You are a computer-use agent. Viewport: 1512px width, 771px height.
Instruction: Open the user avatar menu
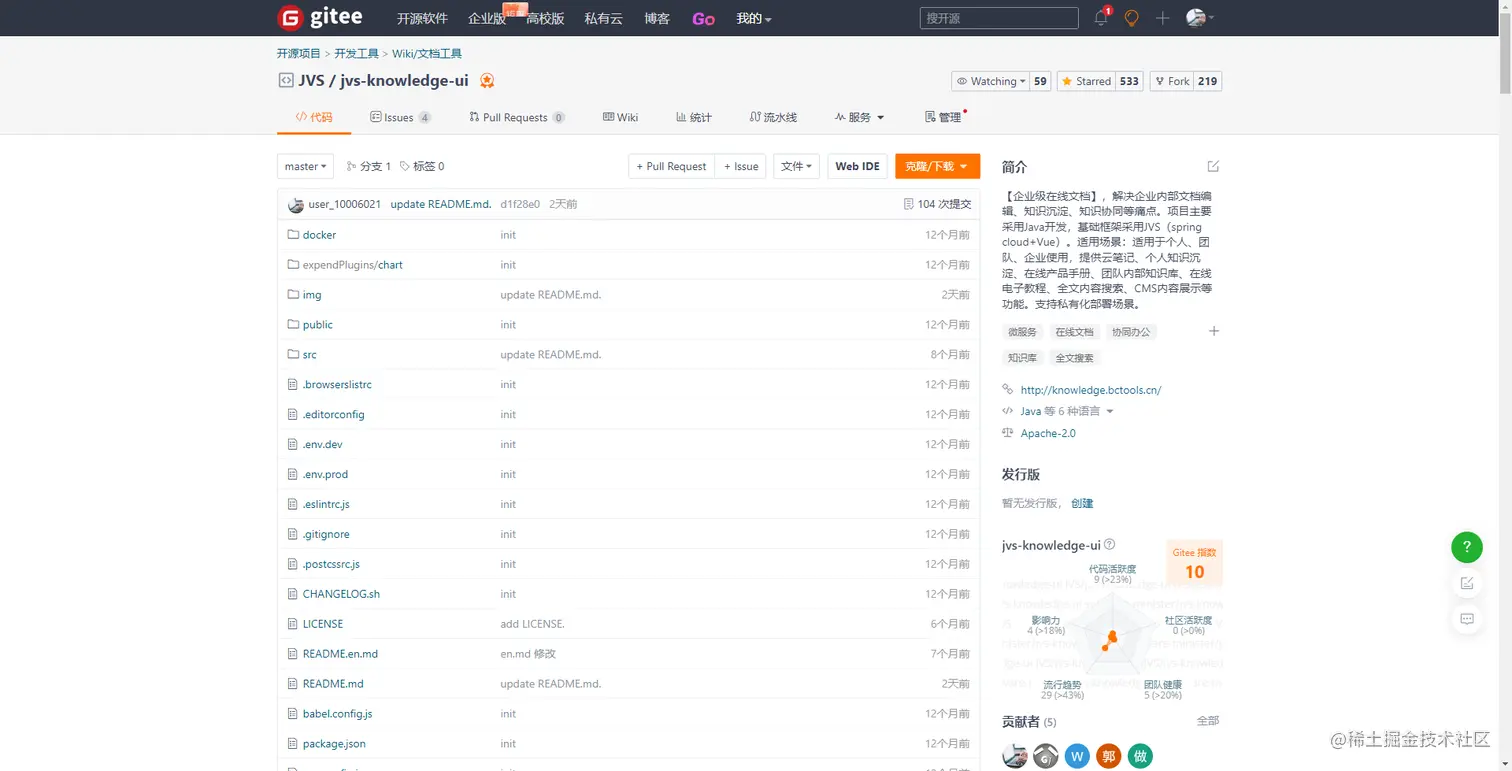(x=1199, y=18)
